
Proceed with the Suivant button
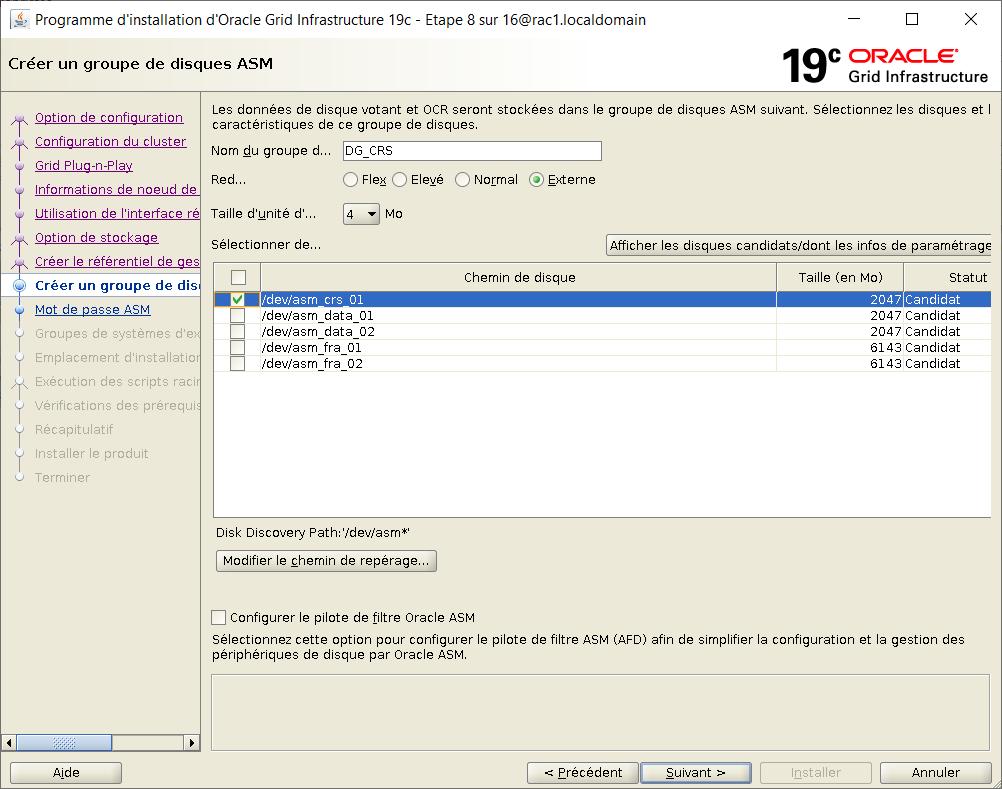tap(696, 772)
